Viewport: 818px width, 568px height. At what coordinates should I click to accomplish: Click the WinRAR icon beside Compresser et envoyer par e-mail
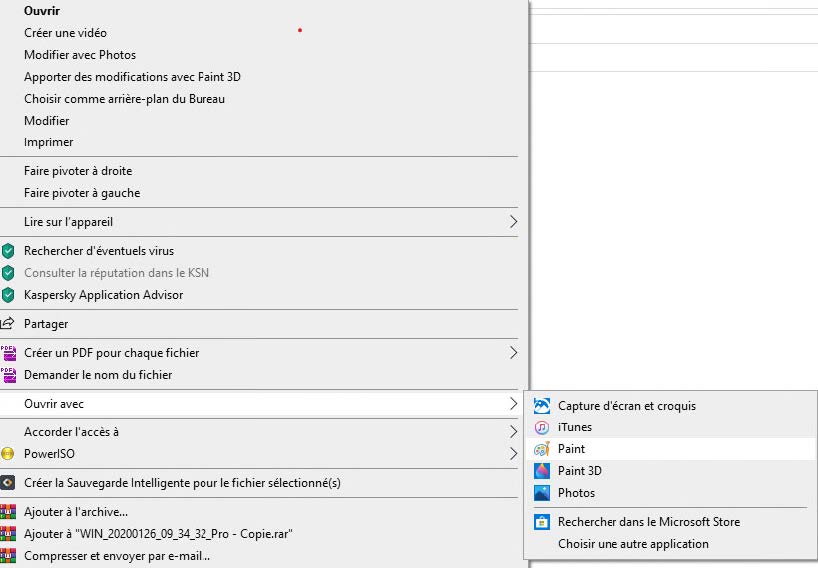tap(8, 556)
